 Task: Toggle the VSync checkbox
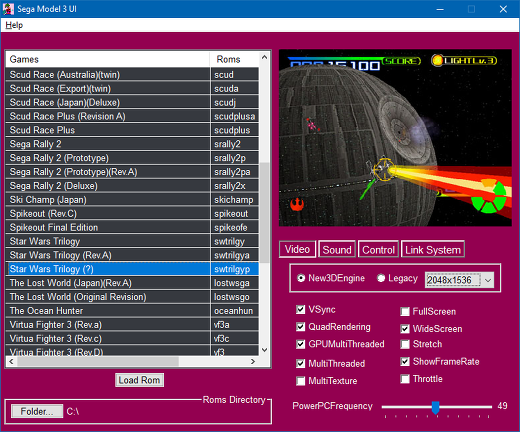[300, 309]
